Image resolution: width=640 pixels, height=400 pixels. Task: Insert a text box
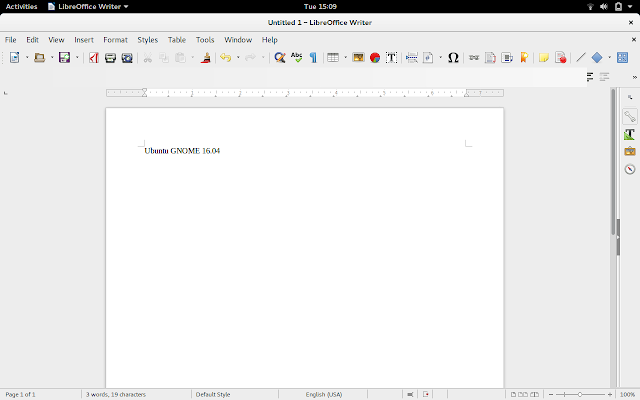click(391, 58)
